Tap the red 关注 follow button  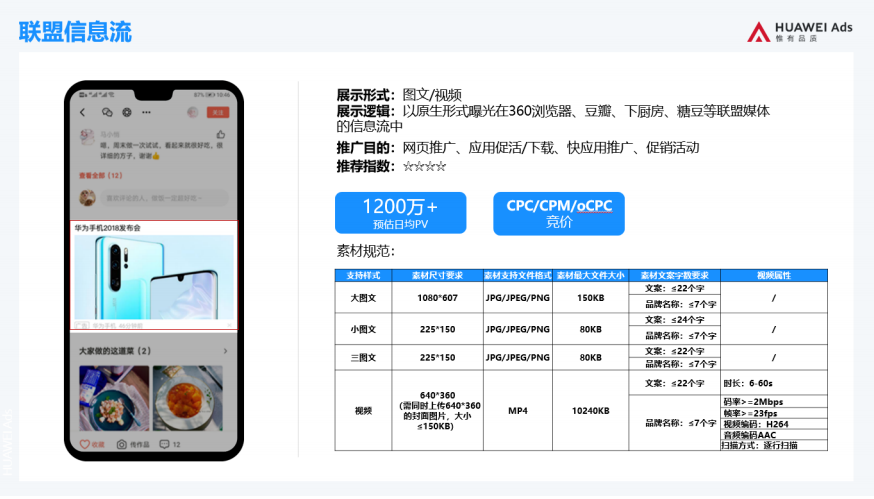(218, 112)
